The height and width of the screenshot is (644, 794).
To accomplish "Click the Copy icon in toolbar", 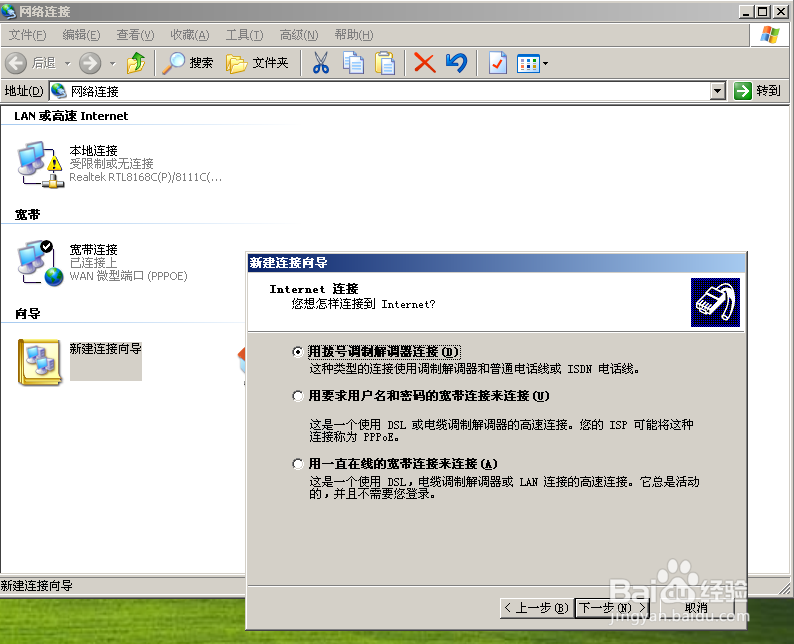I will coord(353,63).
